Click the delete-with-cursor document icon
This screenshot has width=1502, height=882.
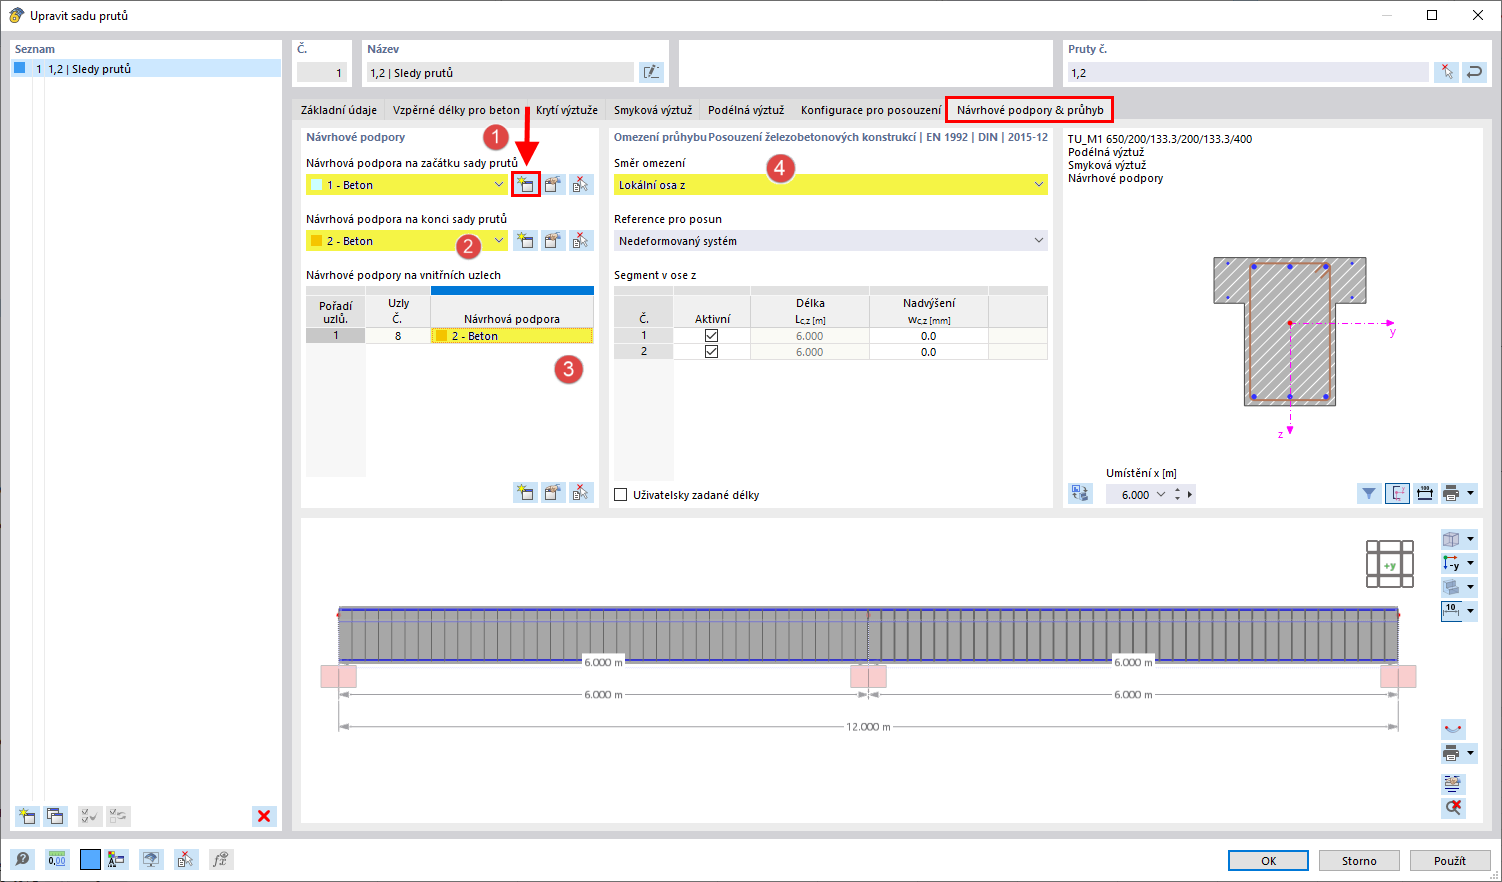coord(186,859)
